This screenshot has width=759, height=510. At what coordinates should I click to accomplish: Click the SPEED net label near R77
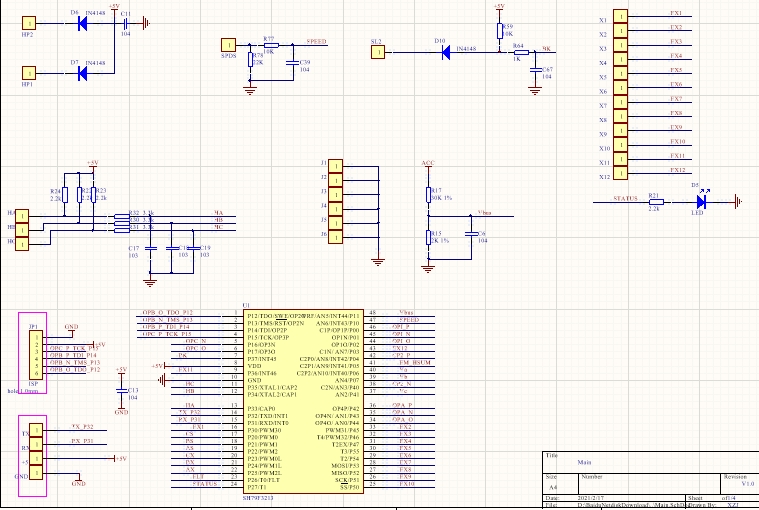click(317, 42)
